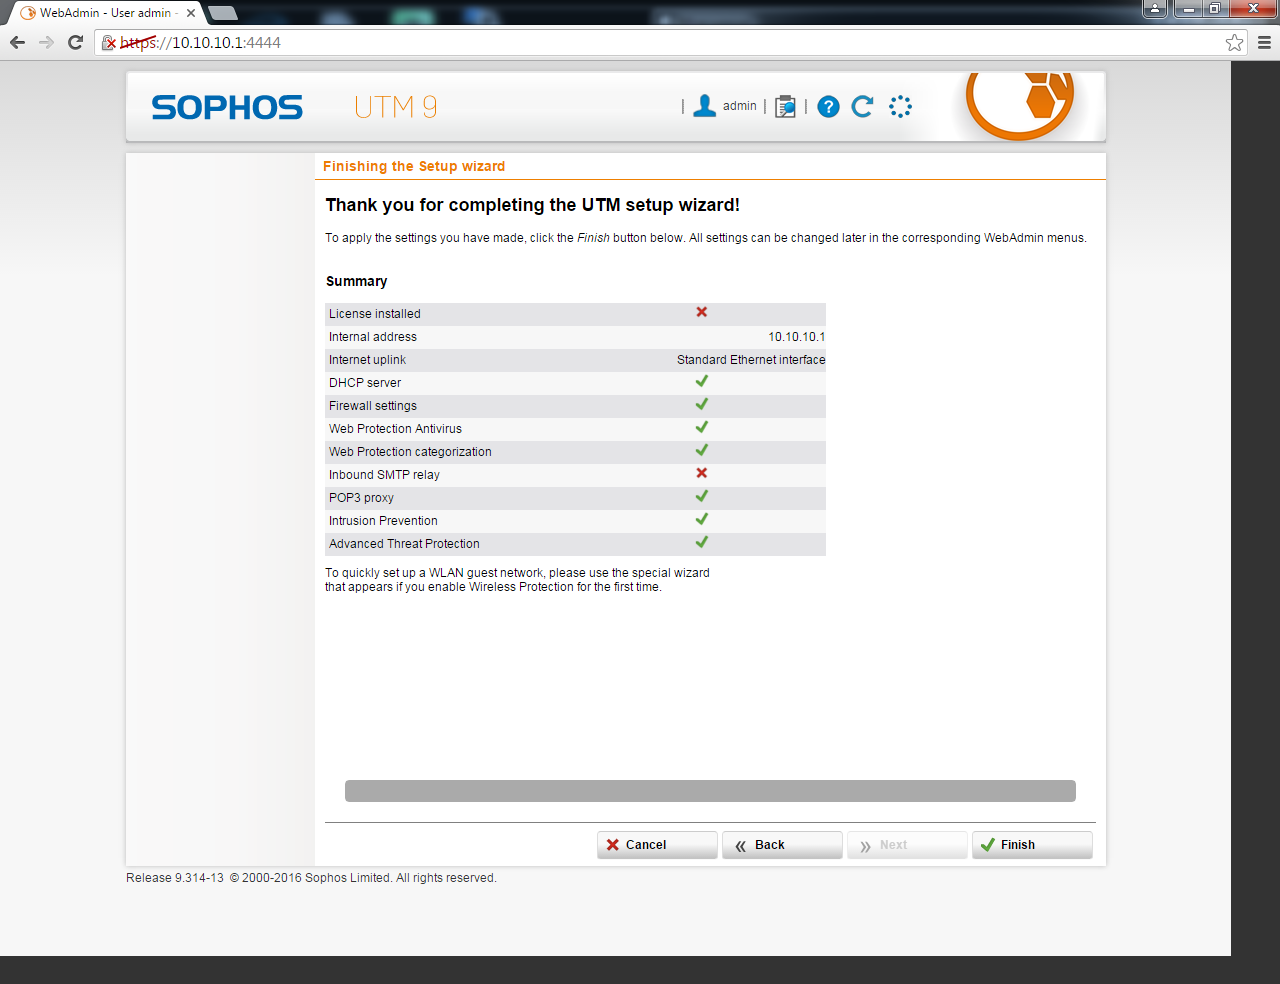This screenshot has width=1280, height=984.
Task: Click the 'Internal address' row label
Action: coord(373,337)
